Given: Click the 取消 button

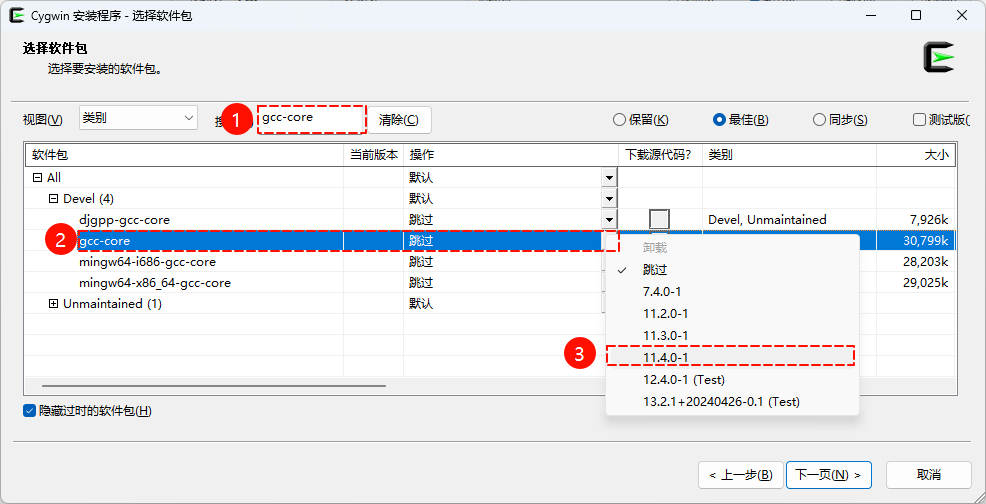Looking at the screenshot, I should tap(929, 474).
